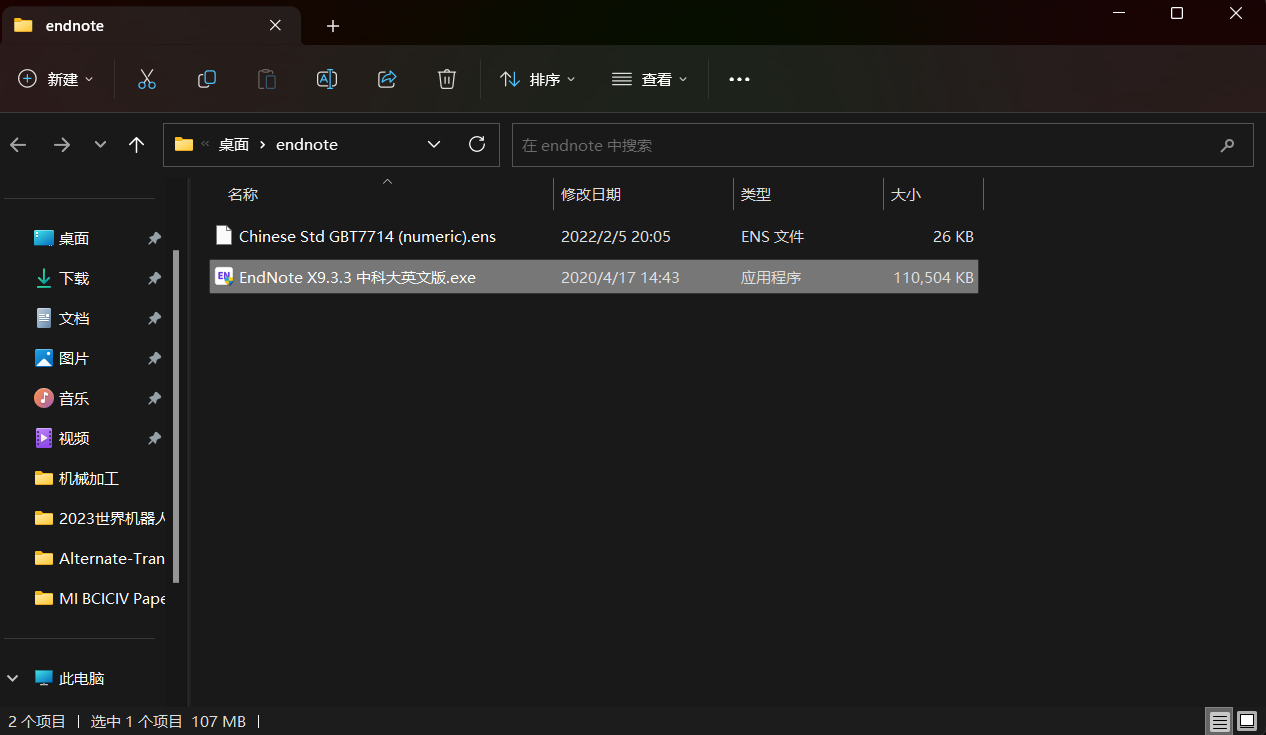Click the Paste clipboard icon
The height and width of the screenshot is (735, 1266).
pyautogui.click(x=267, y=79)
